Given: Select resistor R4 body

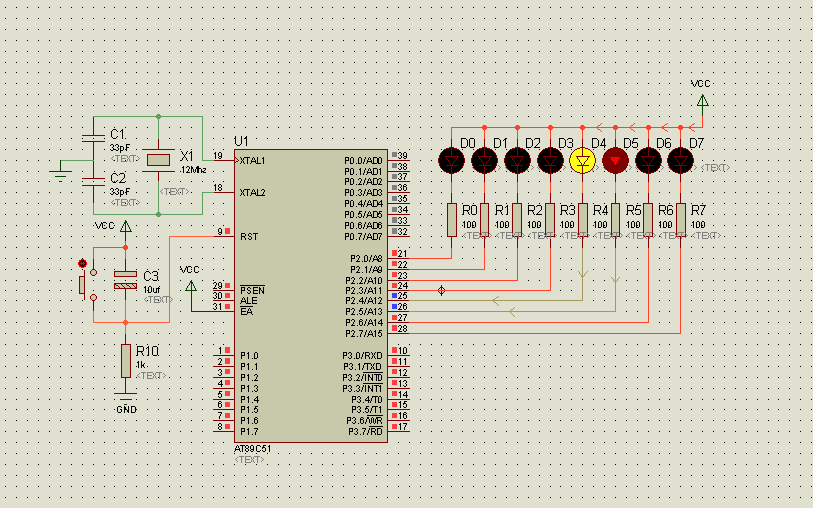Looking at the screenshot, I should coord(583,220).
